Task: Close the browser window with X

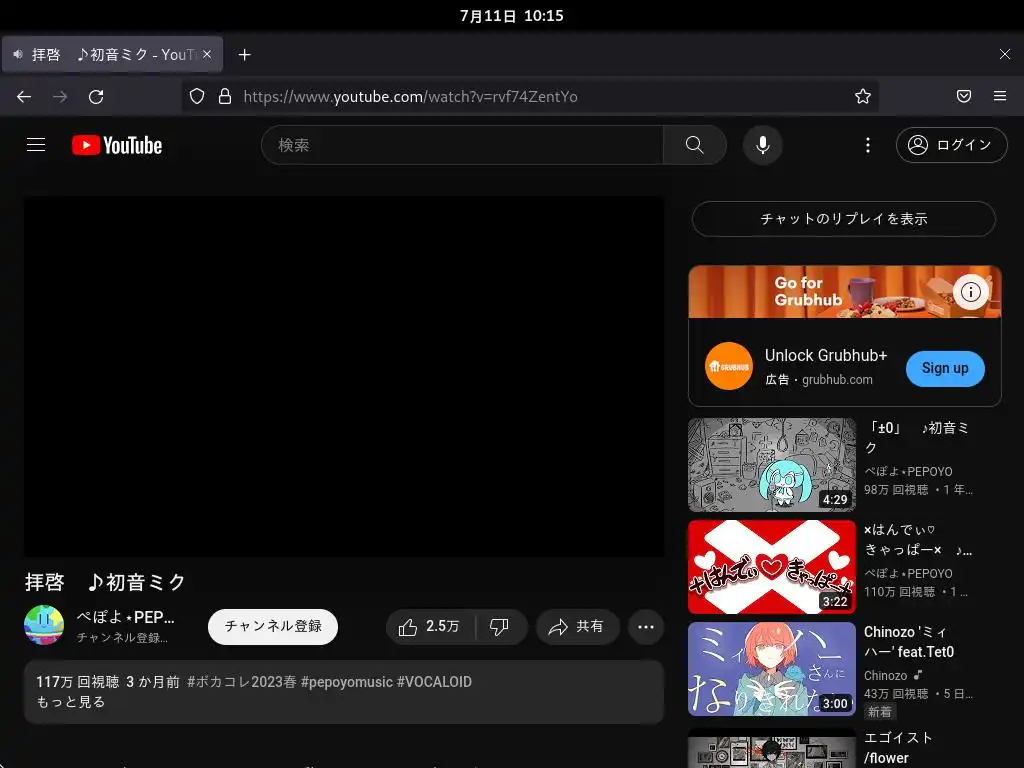Action: pos(1004,54)
